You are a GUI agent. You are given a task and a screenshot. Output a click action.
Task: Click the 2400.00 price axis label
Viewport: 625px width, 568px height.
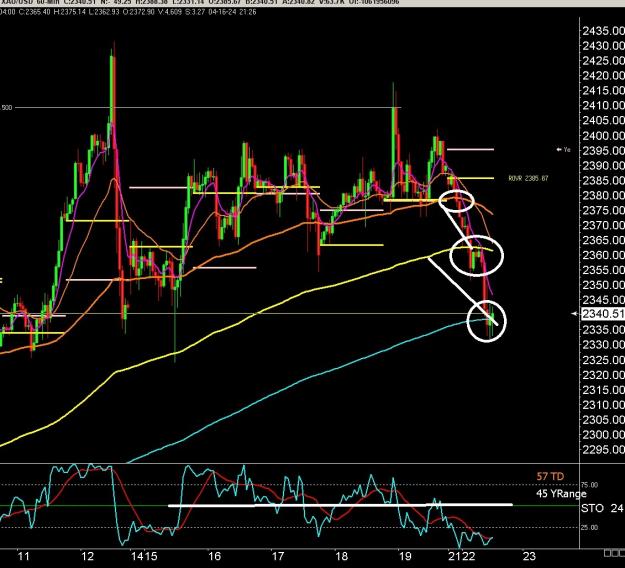click(603, 136)
